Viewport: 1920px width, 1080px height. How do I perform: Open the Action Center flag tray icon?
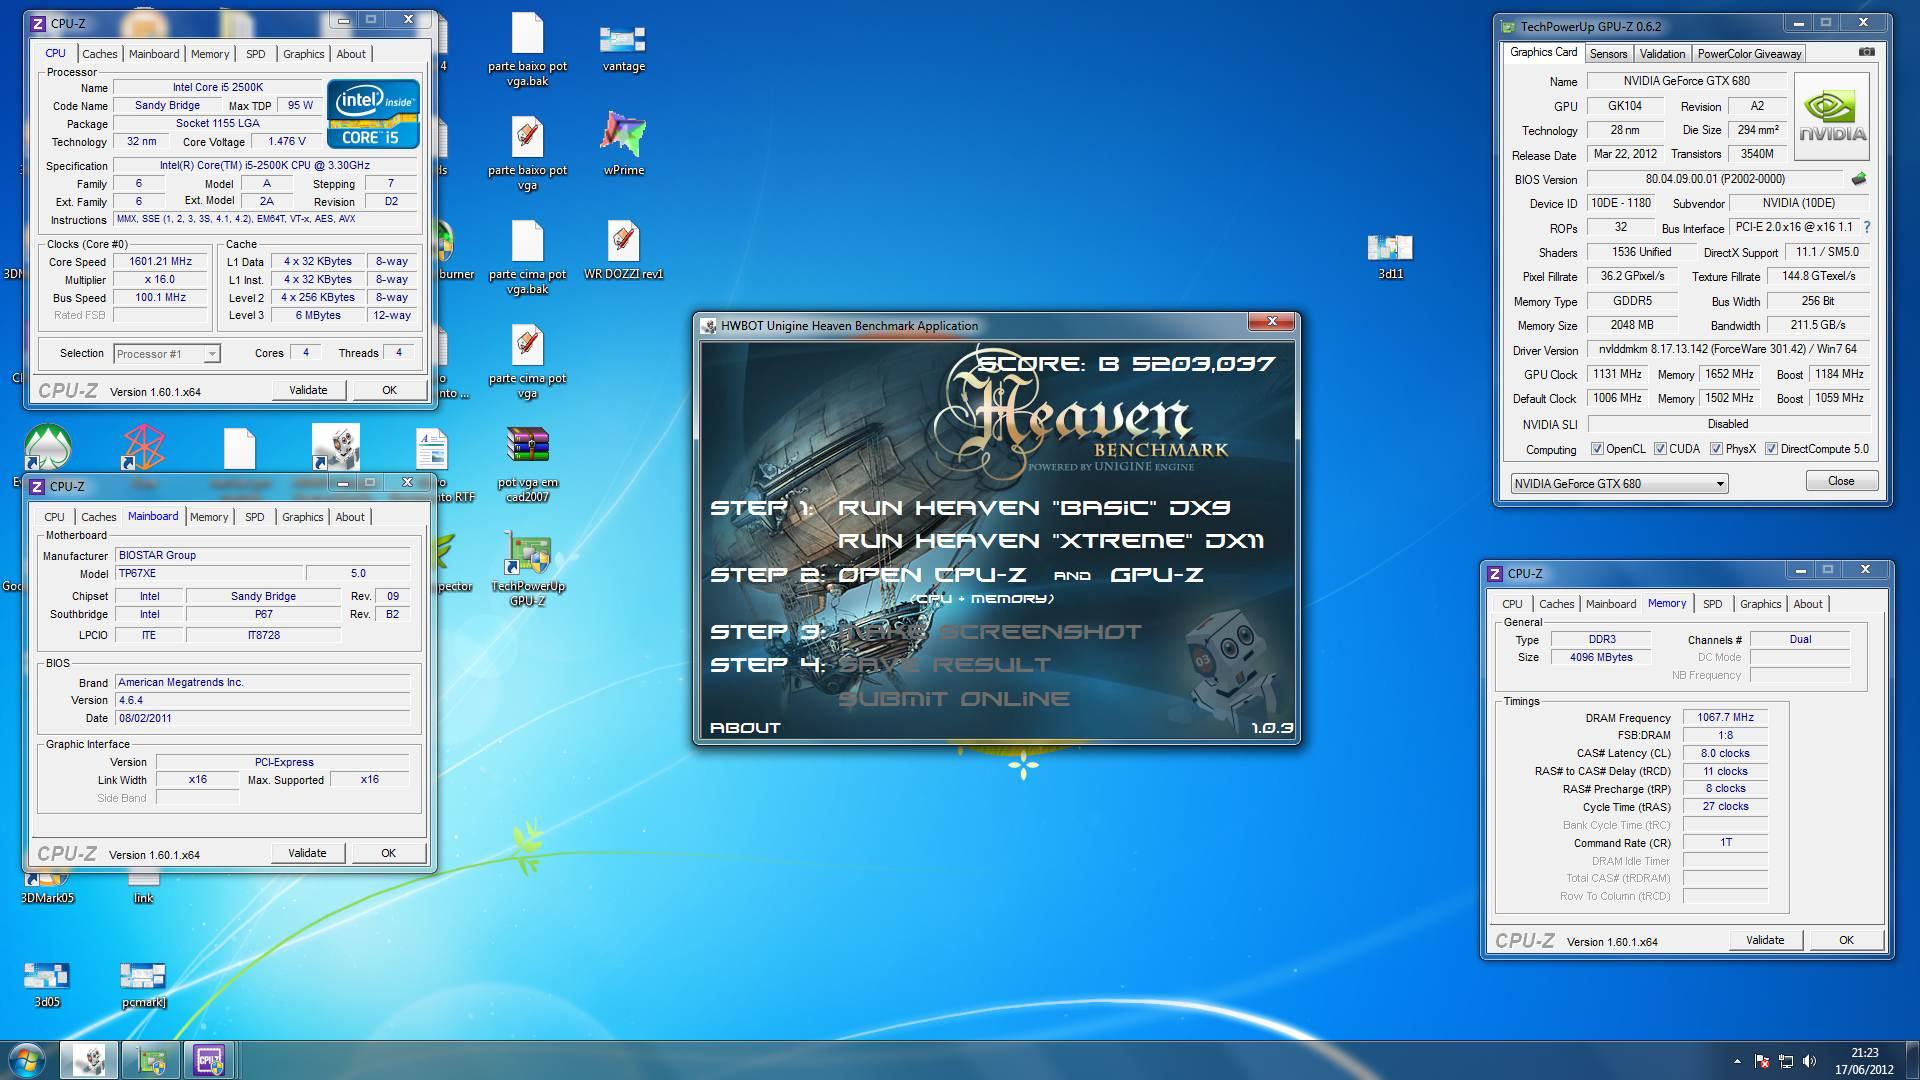tap(1762, 1061)
